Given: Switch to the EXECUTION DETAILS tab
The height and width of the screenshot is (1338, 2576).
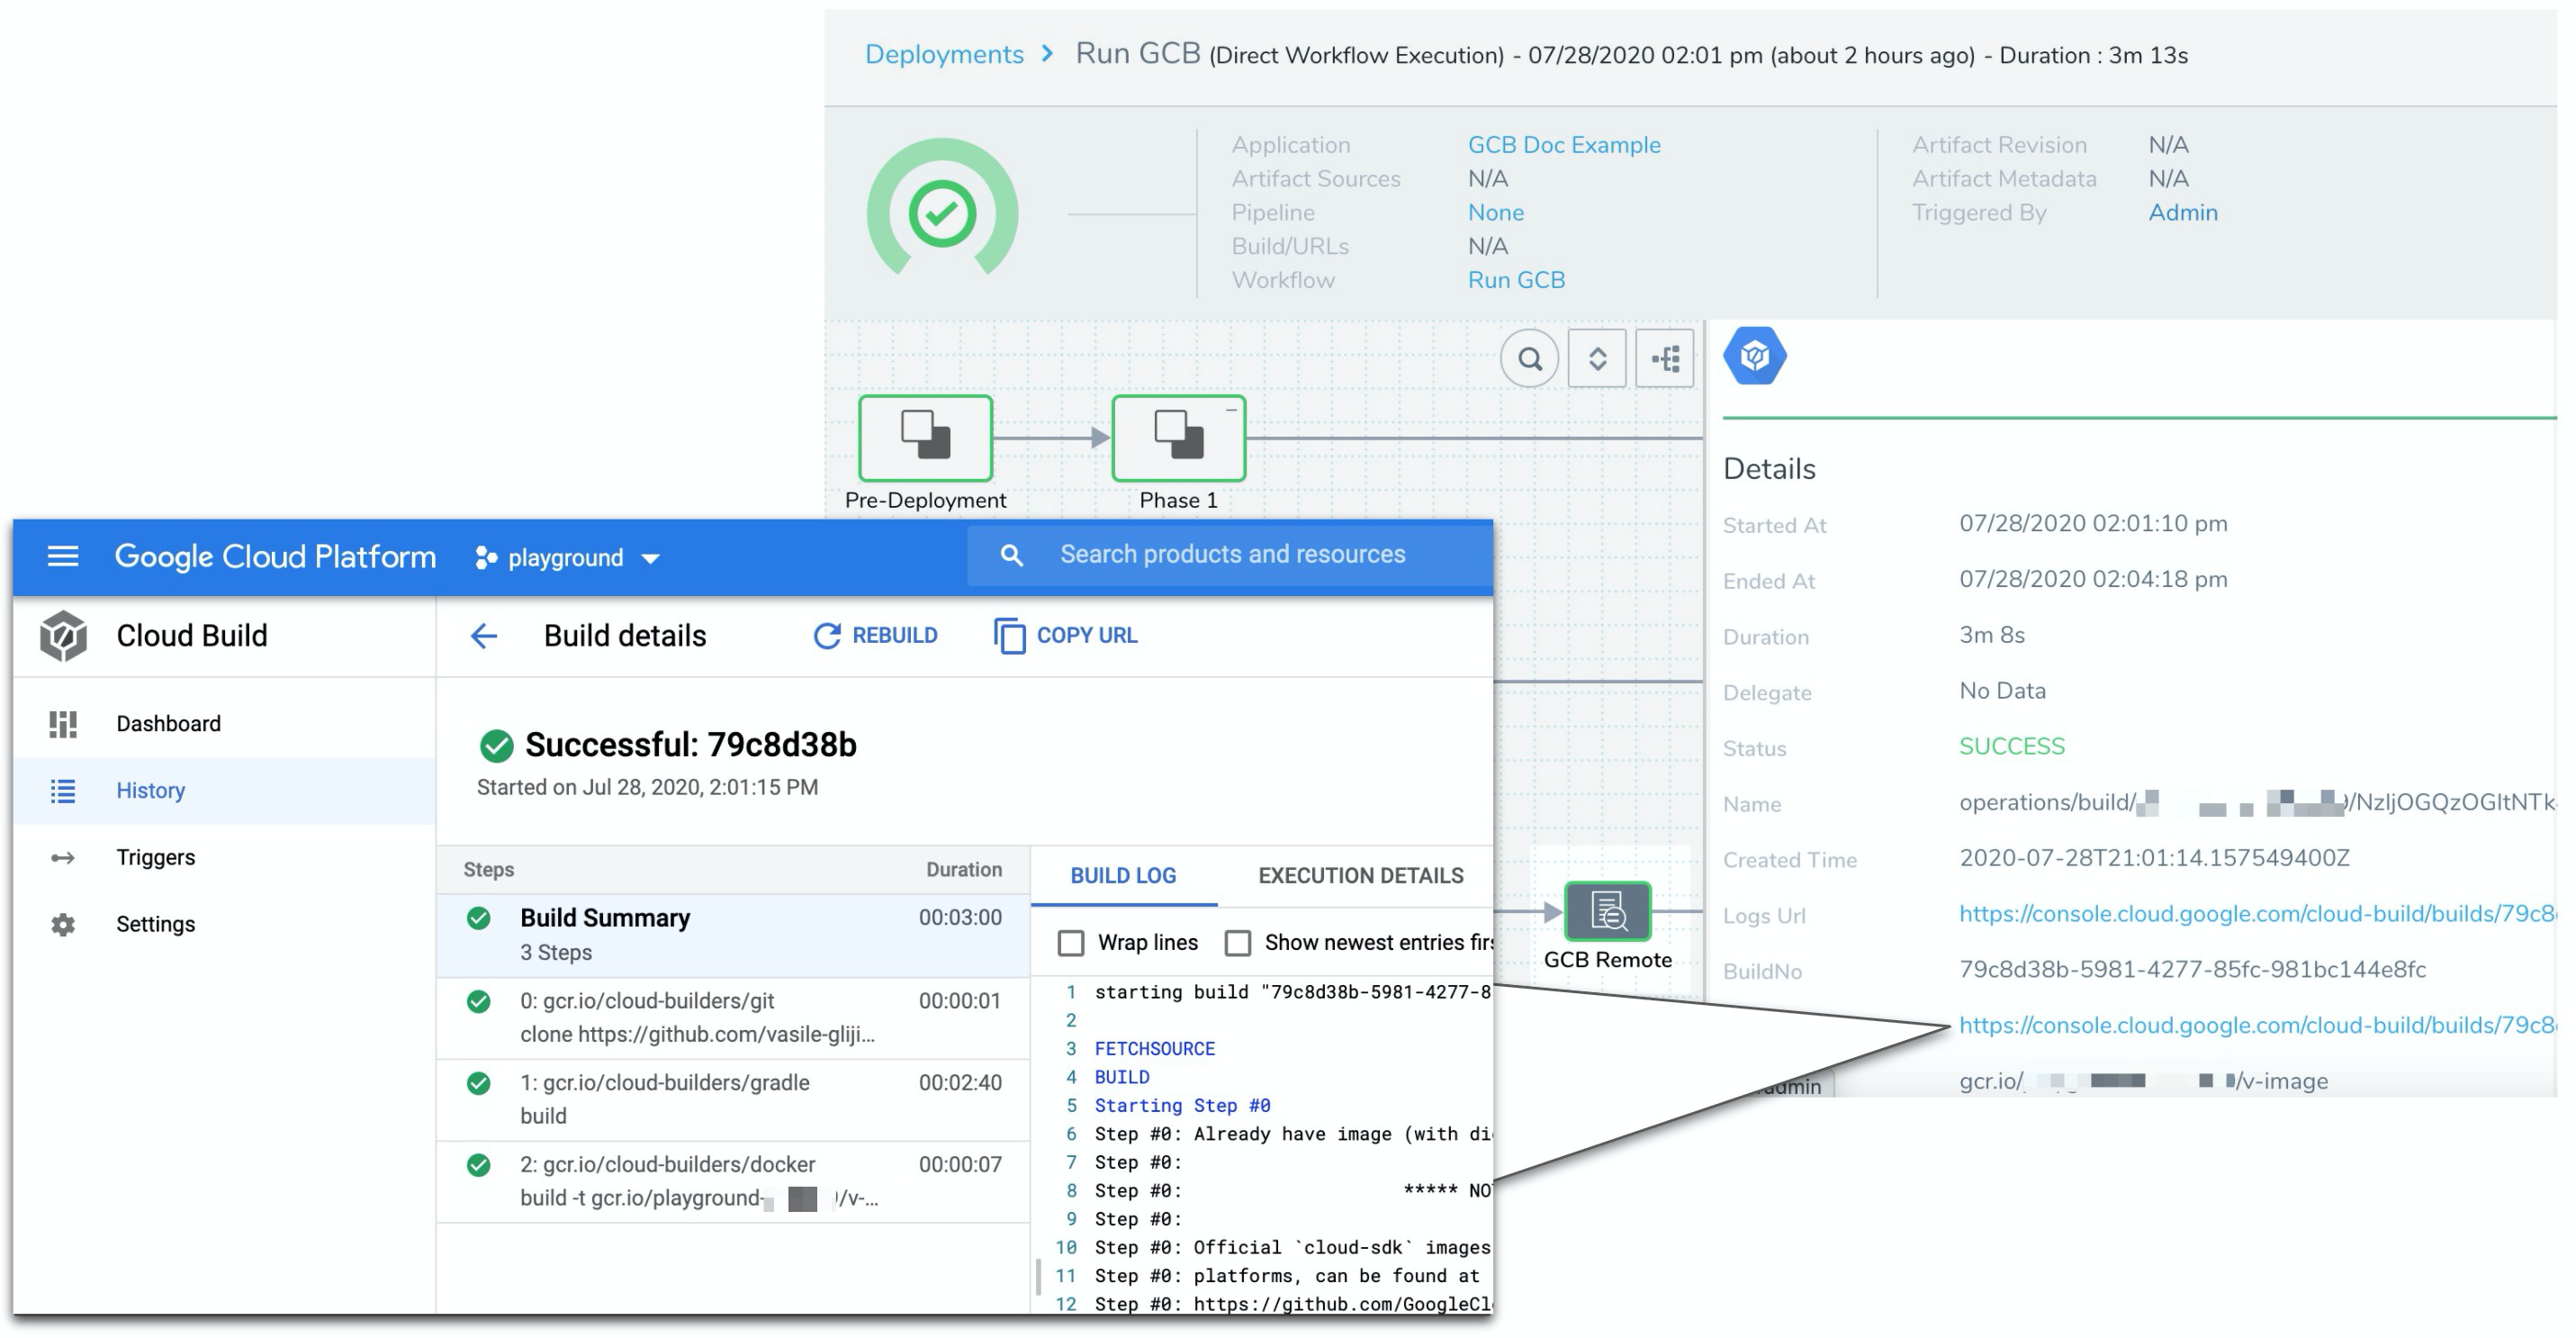Looking at the screenshot, I should [x=1360, y=876].
